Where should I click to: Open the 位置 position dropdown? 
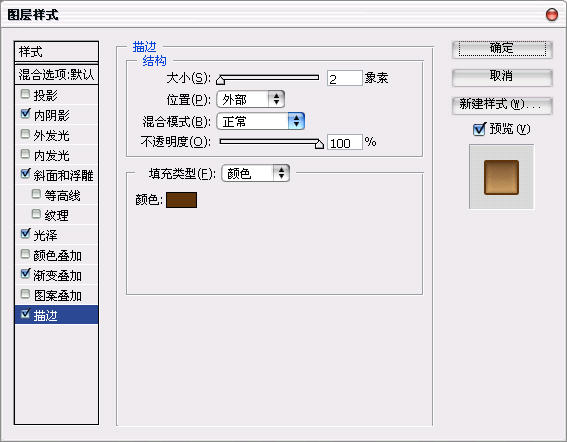pyautogui.click(x=251, y=99)
